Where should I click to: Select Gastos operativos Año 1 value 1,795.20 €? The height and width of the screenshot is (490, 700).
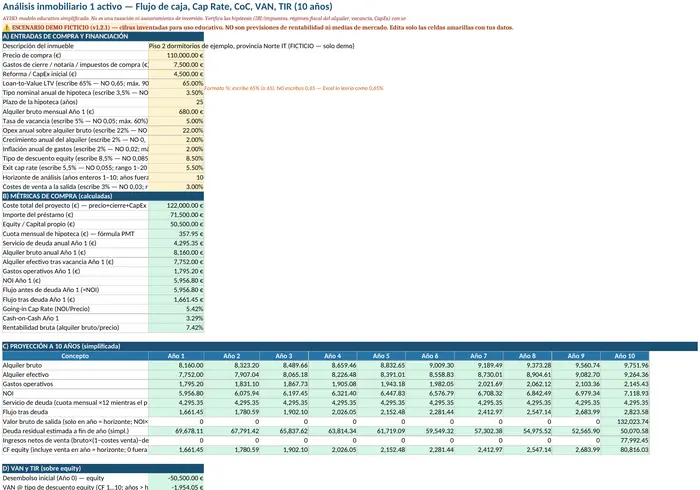176,271
